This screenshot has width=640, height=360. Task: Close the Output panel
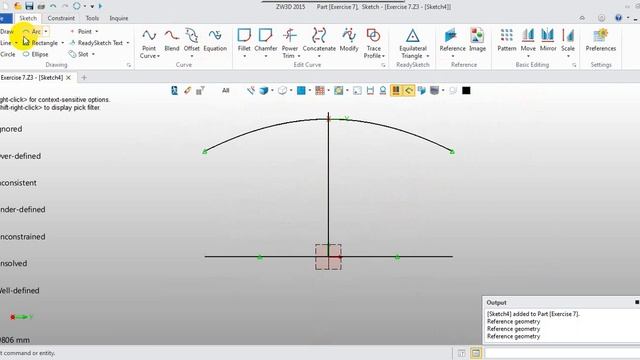(x=637, y=302)
